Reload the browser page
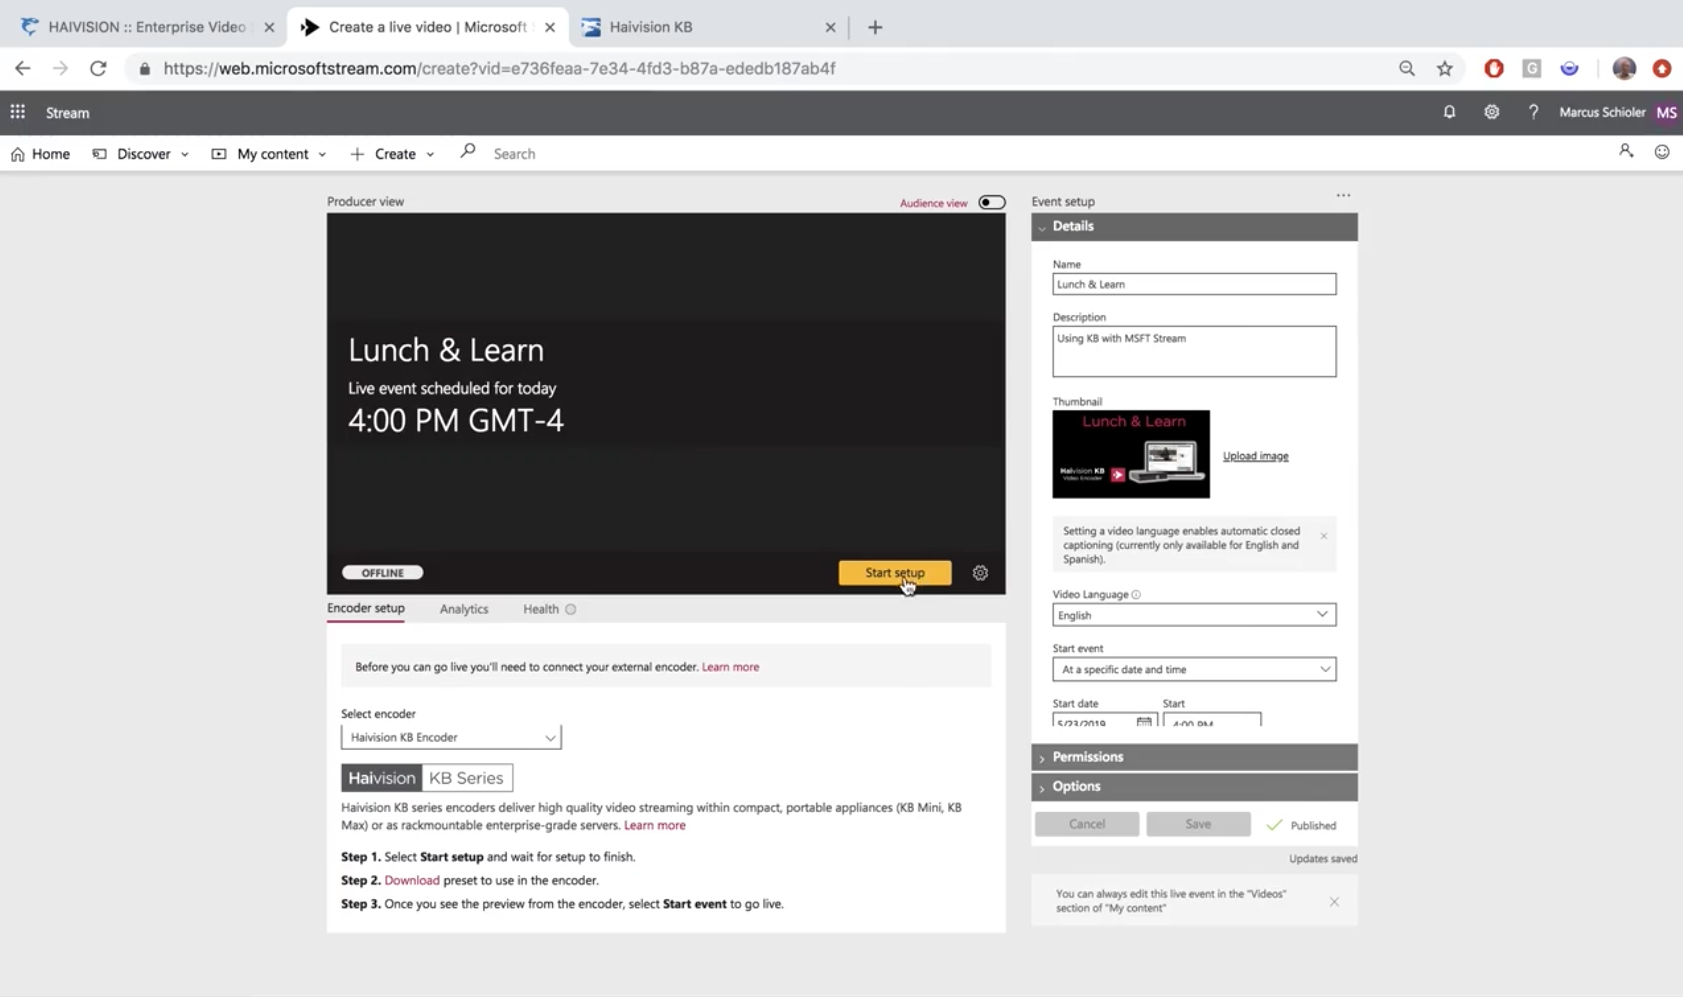1683x997 pixels. tap(98, 68)
